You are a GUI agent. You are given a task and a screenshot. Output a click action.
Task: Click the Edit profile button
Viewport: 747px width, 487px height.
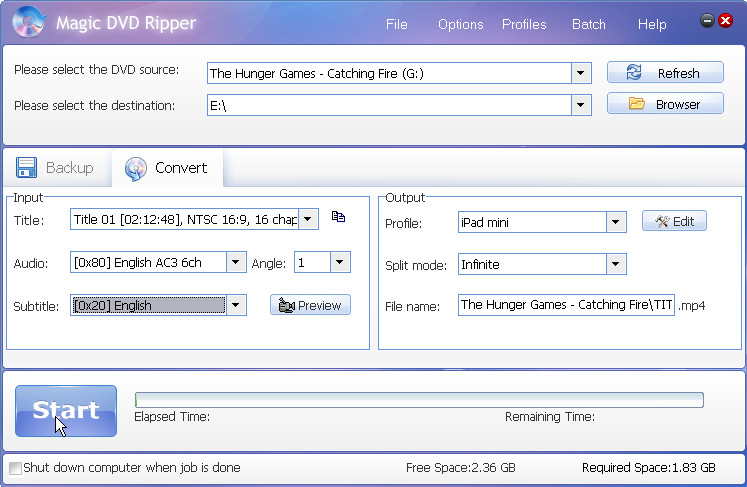click(674, 221)
